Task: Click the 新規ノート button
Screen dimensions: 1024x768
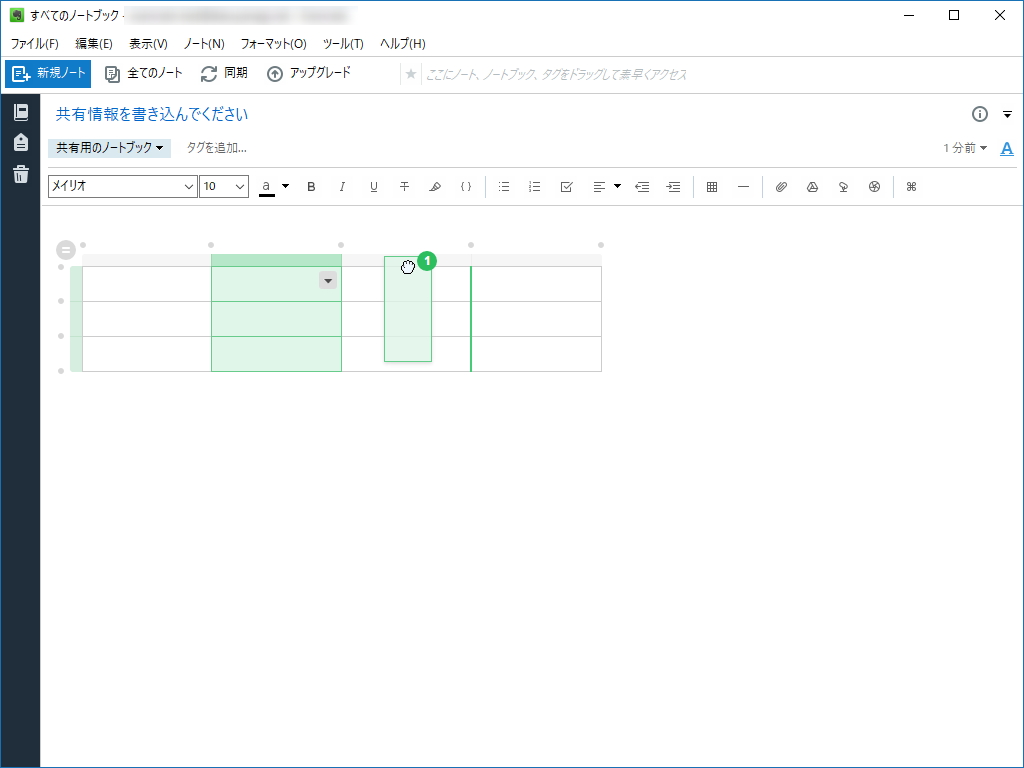Action: [46, 73]
